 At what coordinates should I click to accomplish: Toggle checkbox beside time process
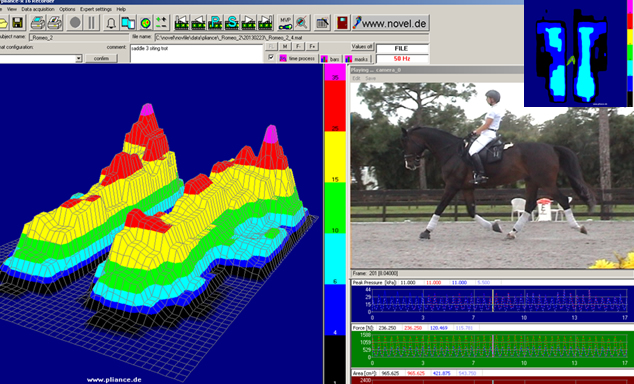(271, 57)
